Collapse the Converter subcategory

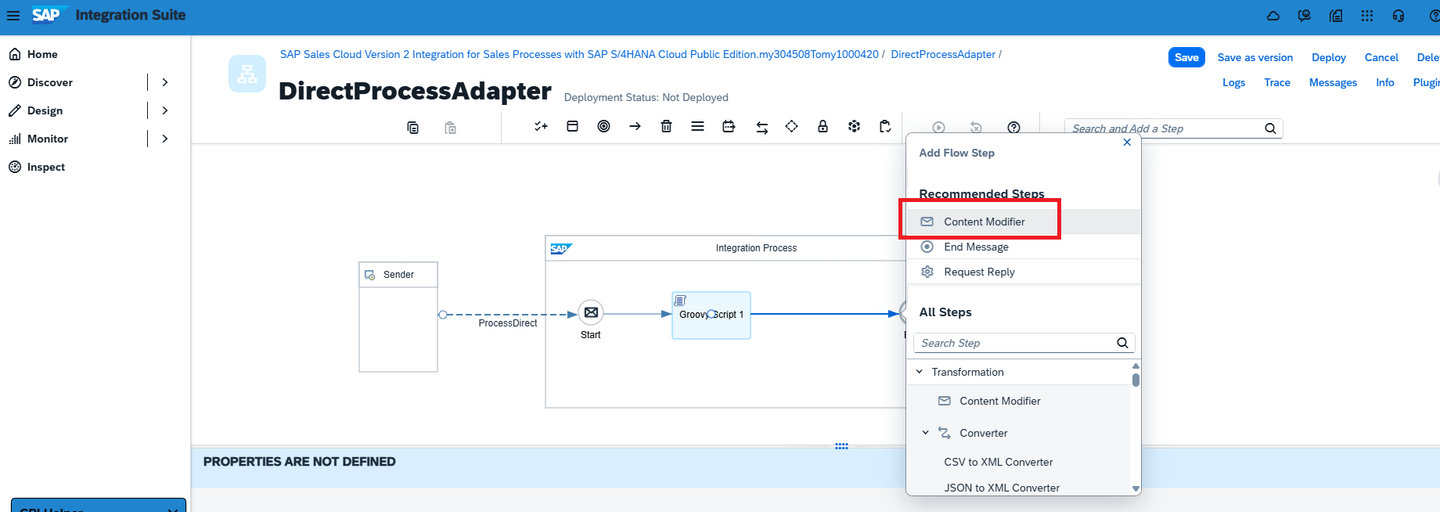tap(925, 433)
